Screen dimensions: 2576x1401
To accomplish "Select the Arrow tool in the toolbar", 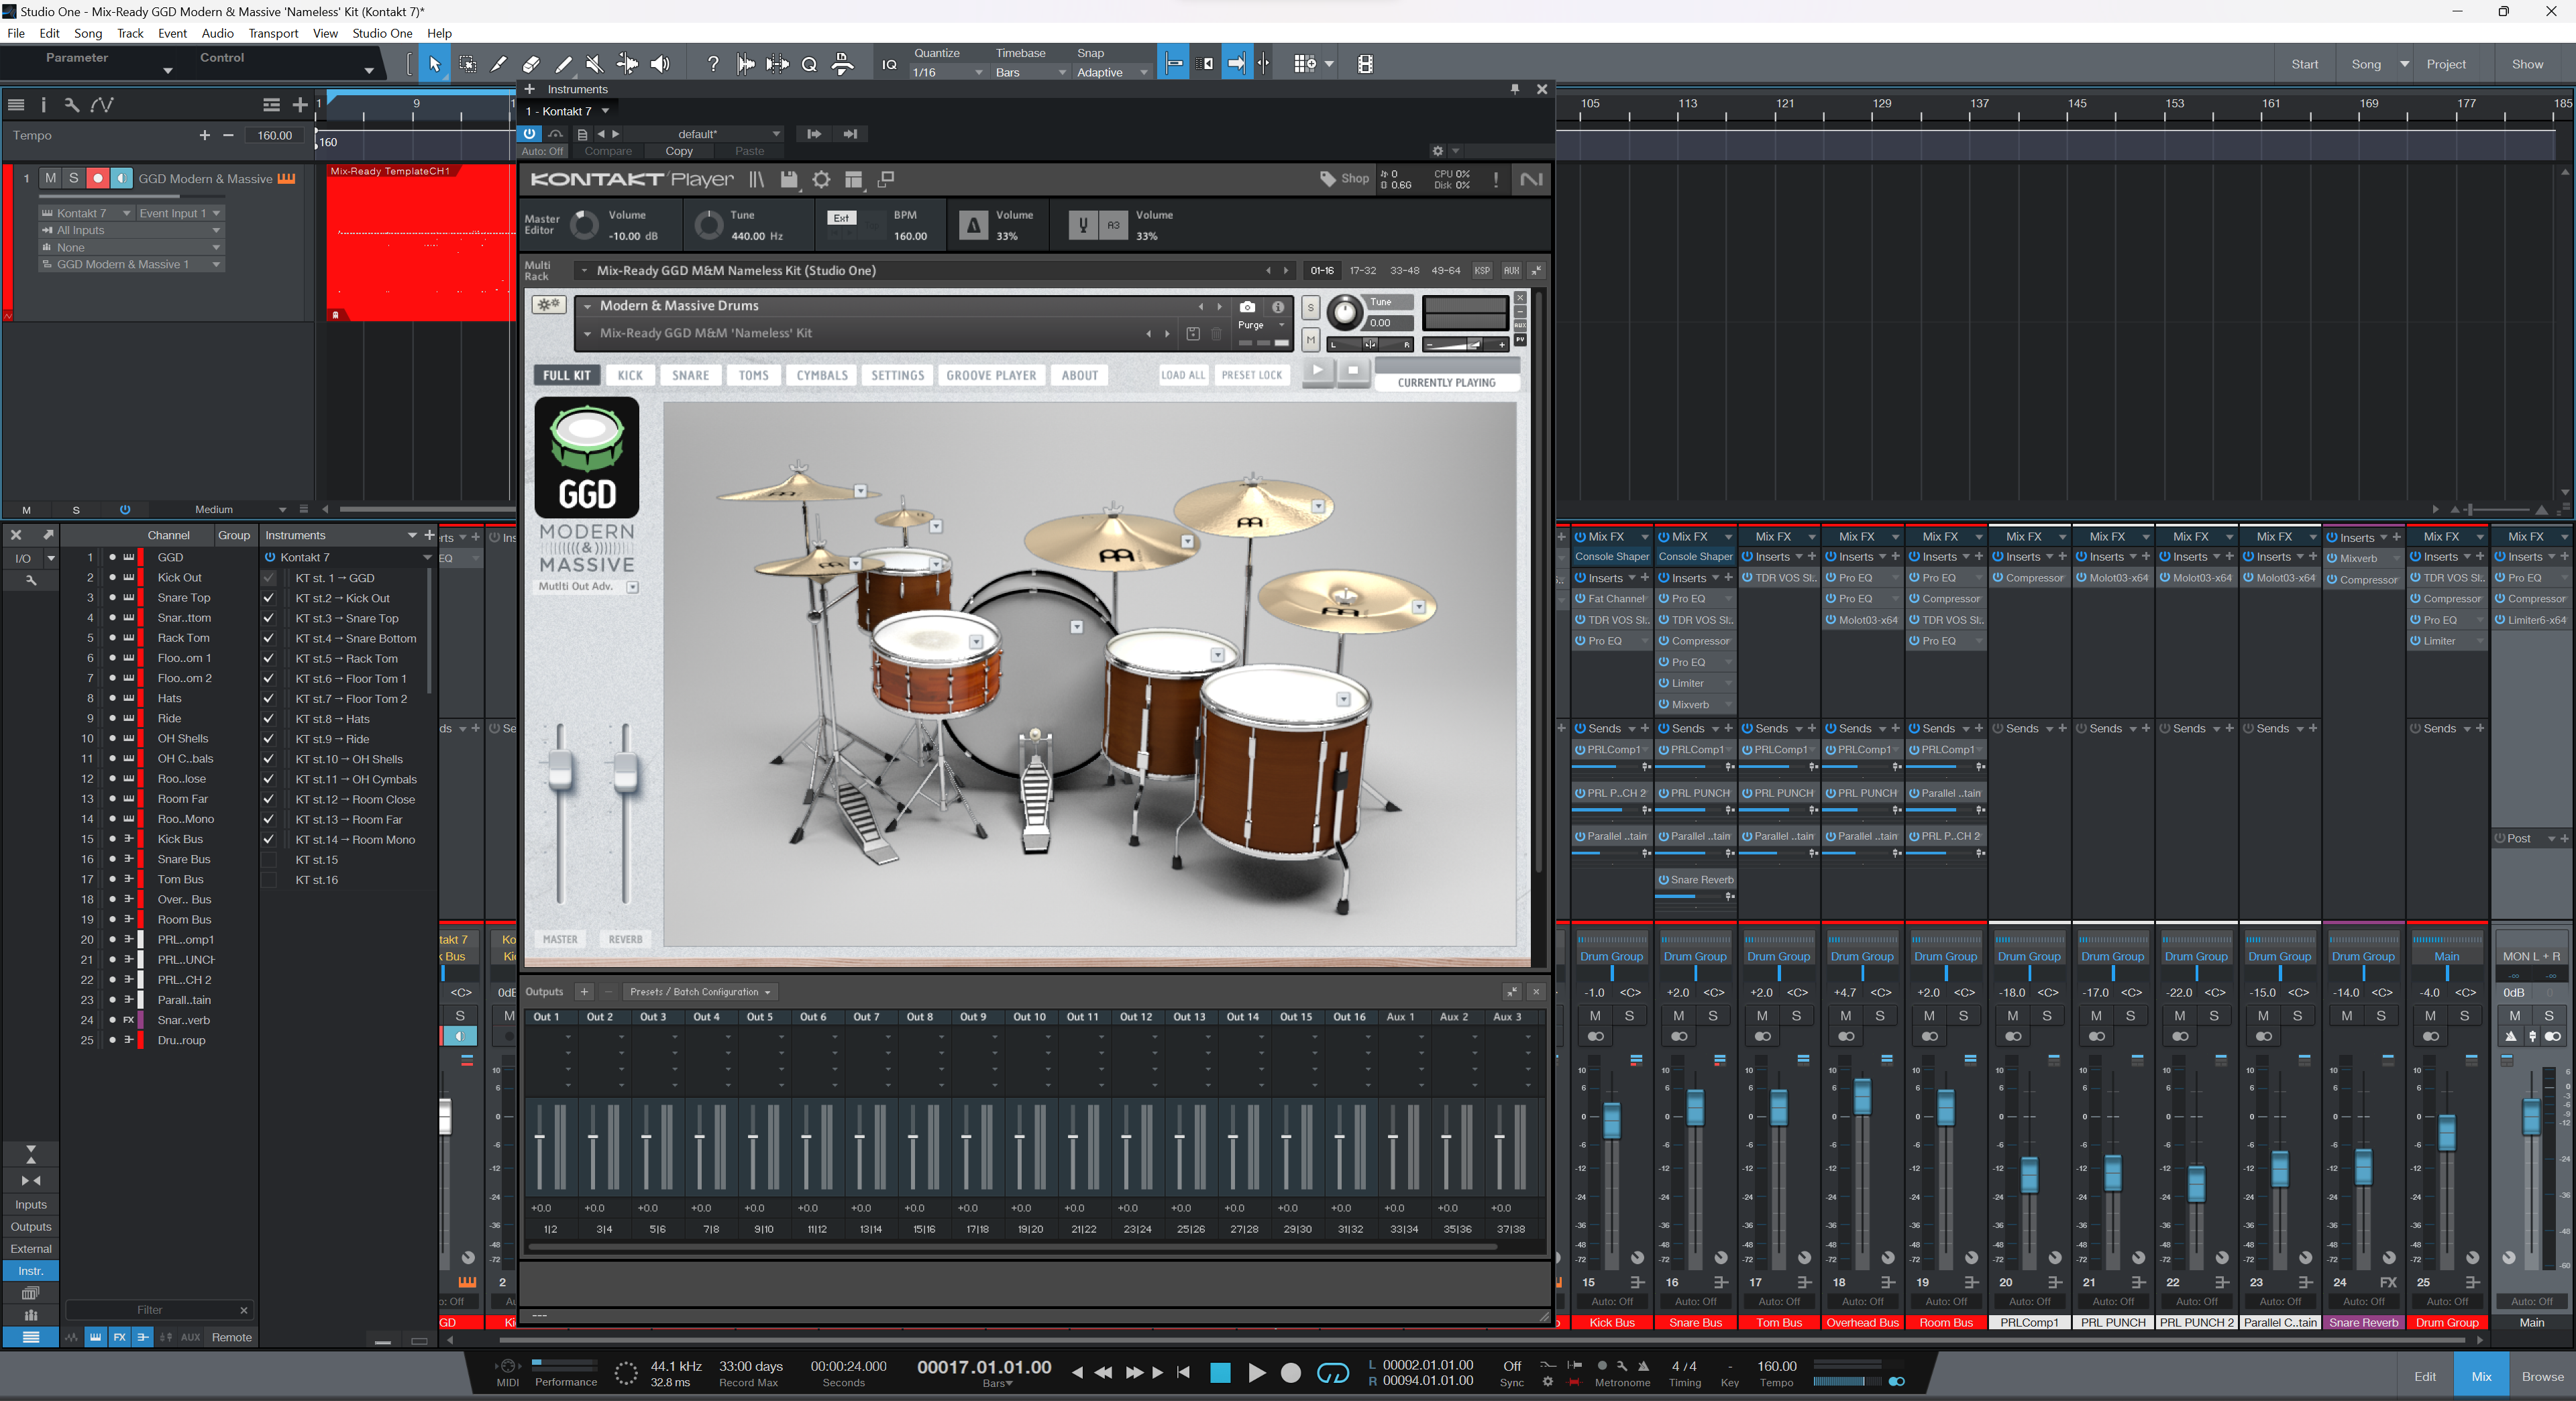I will (435, 63).
